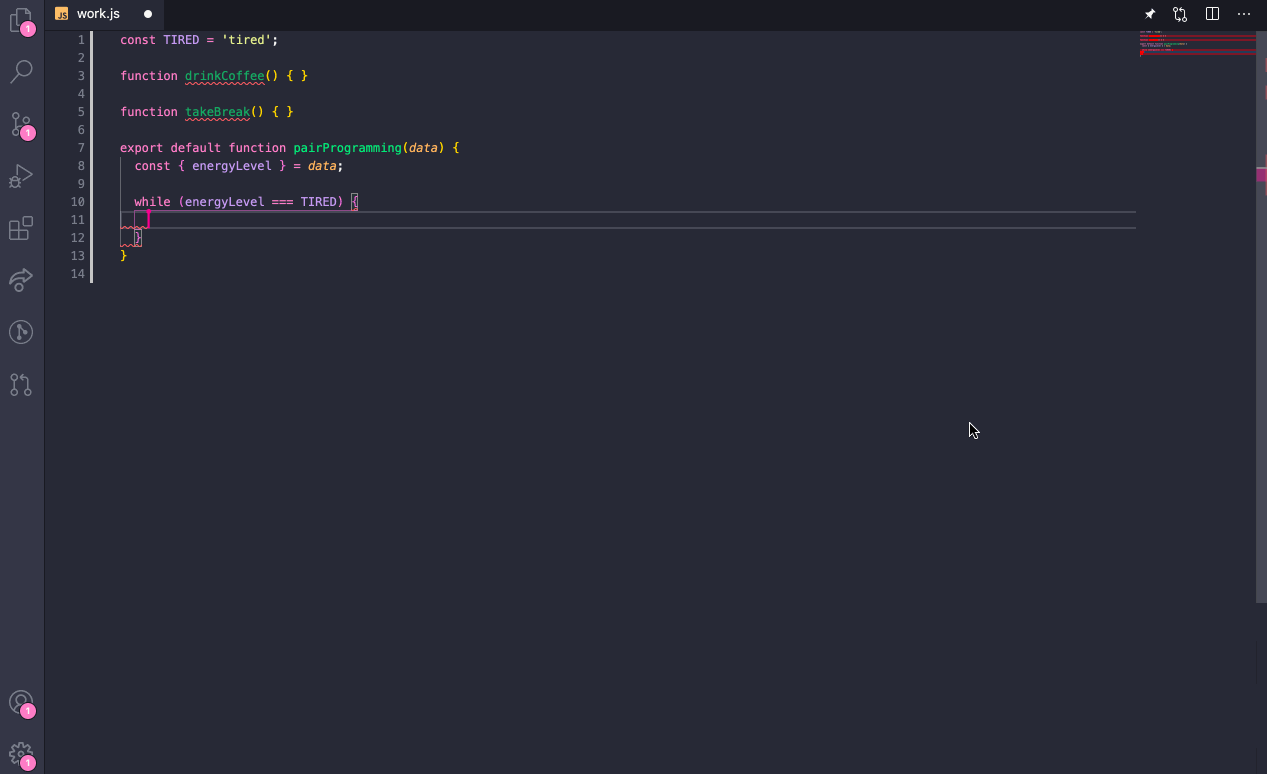The image size is (1267, 774).
Task: Click energyLevel in the destructuring on line 8
Action: pyautogui.click(x=232, y=166)
